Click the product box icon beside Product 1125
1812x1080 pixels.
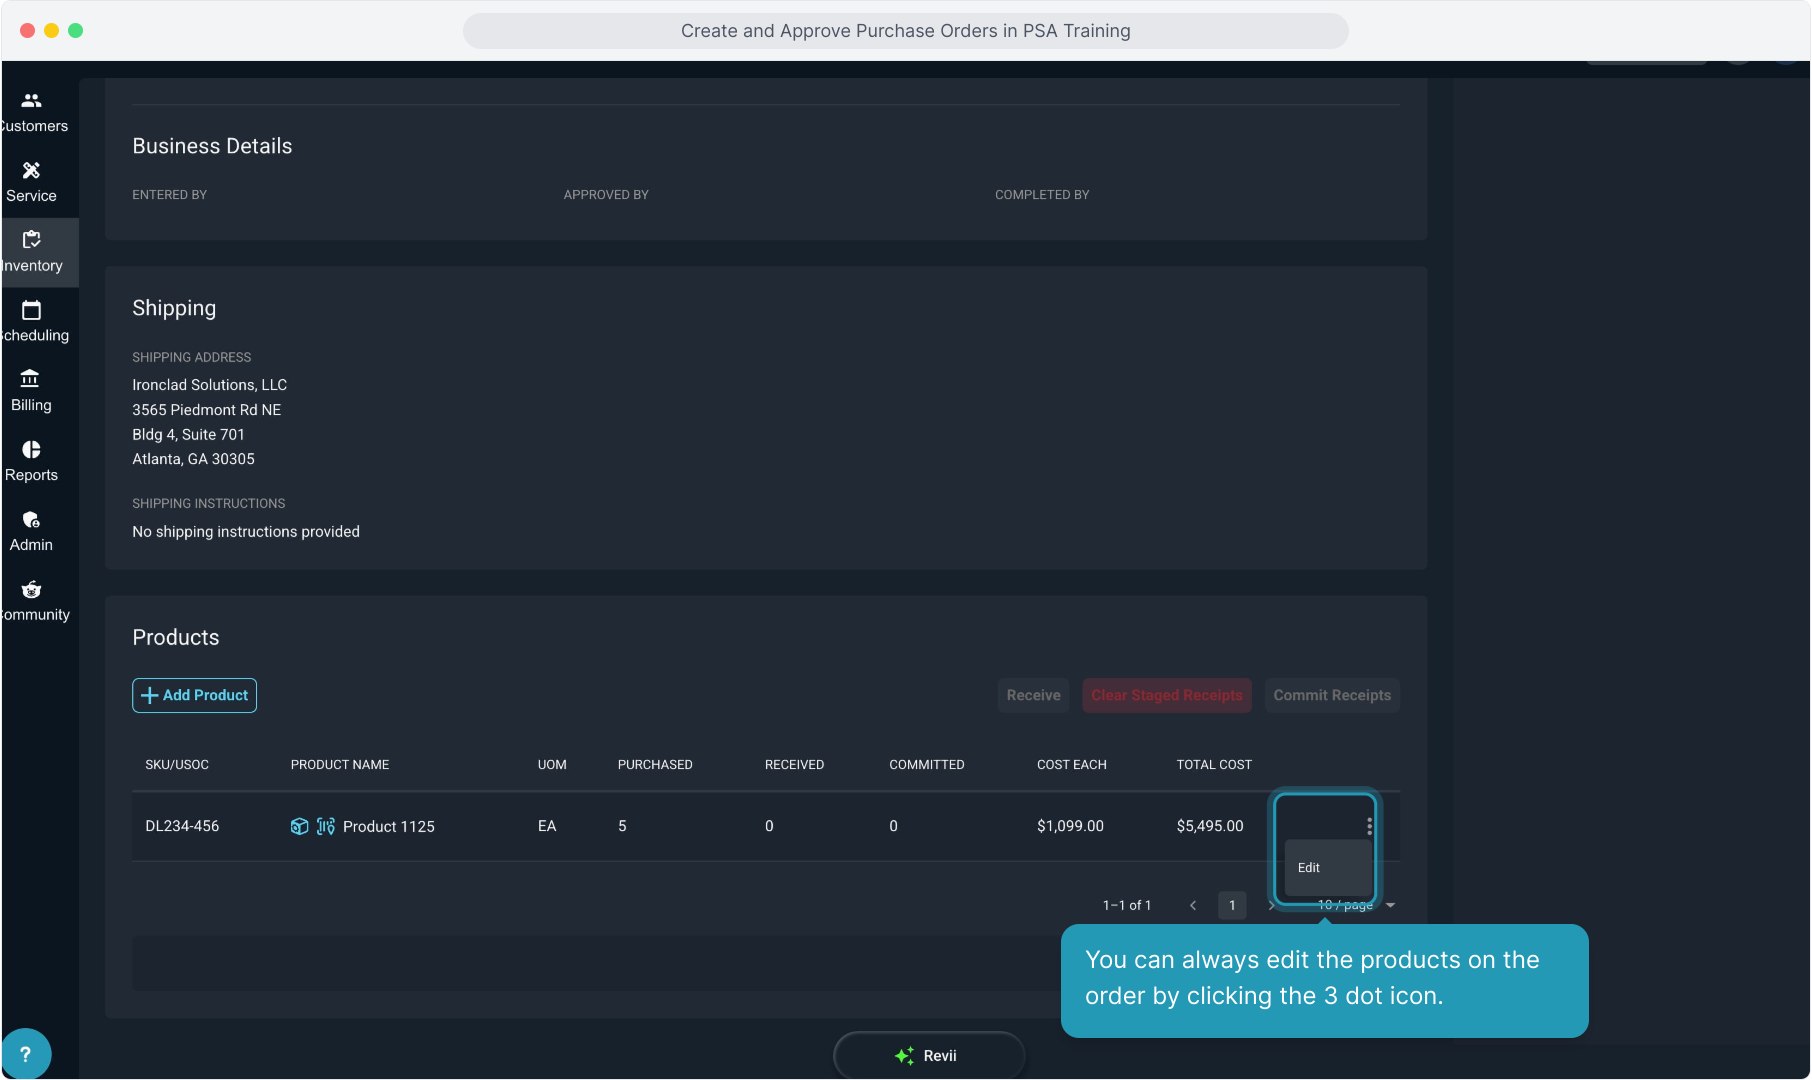click(x=299, y=826)
